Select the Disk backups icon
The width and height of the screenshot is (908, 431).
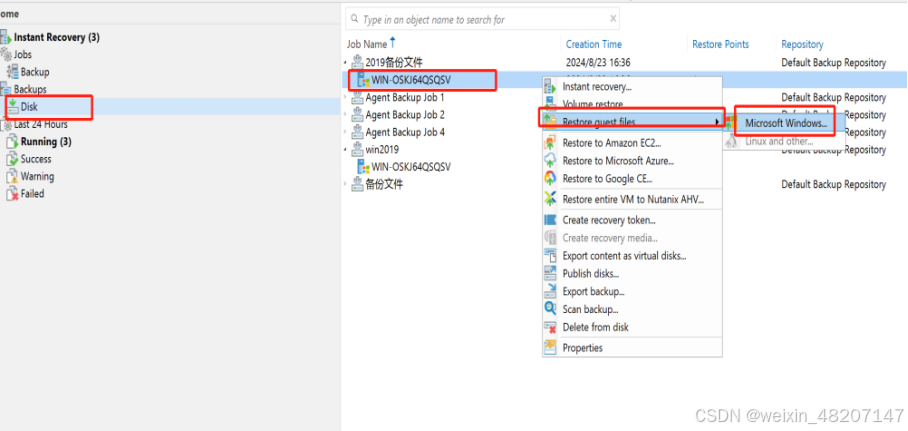(13, 107)
